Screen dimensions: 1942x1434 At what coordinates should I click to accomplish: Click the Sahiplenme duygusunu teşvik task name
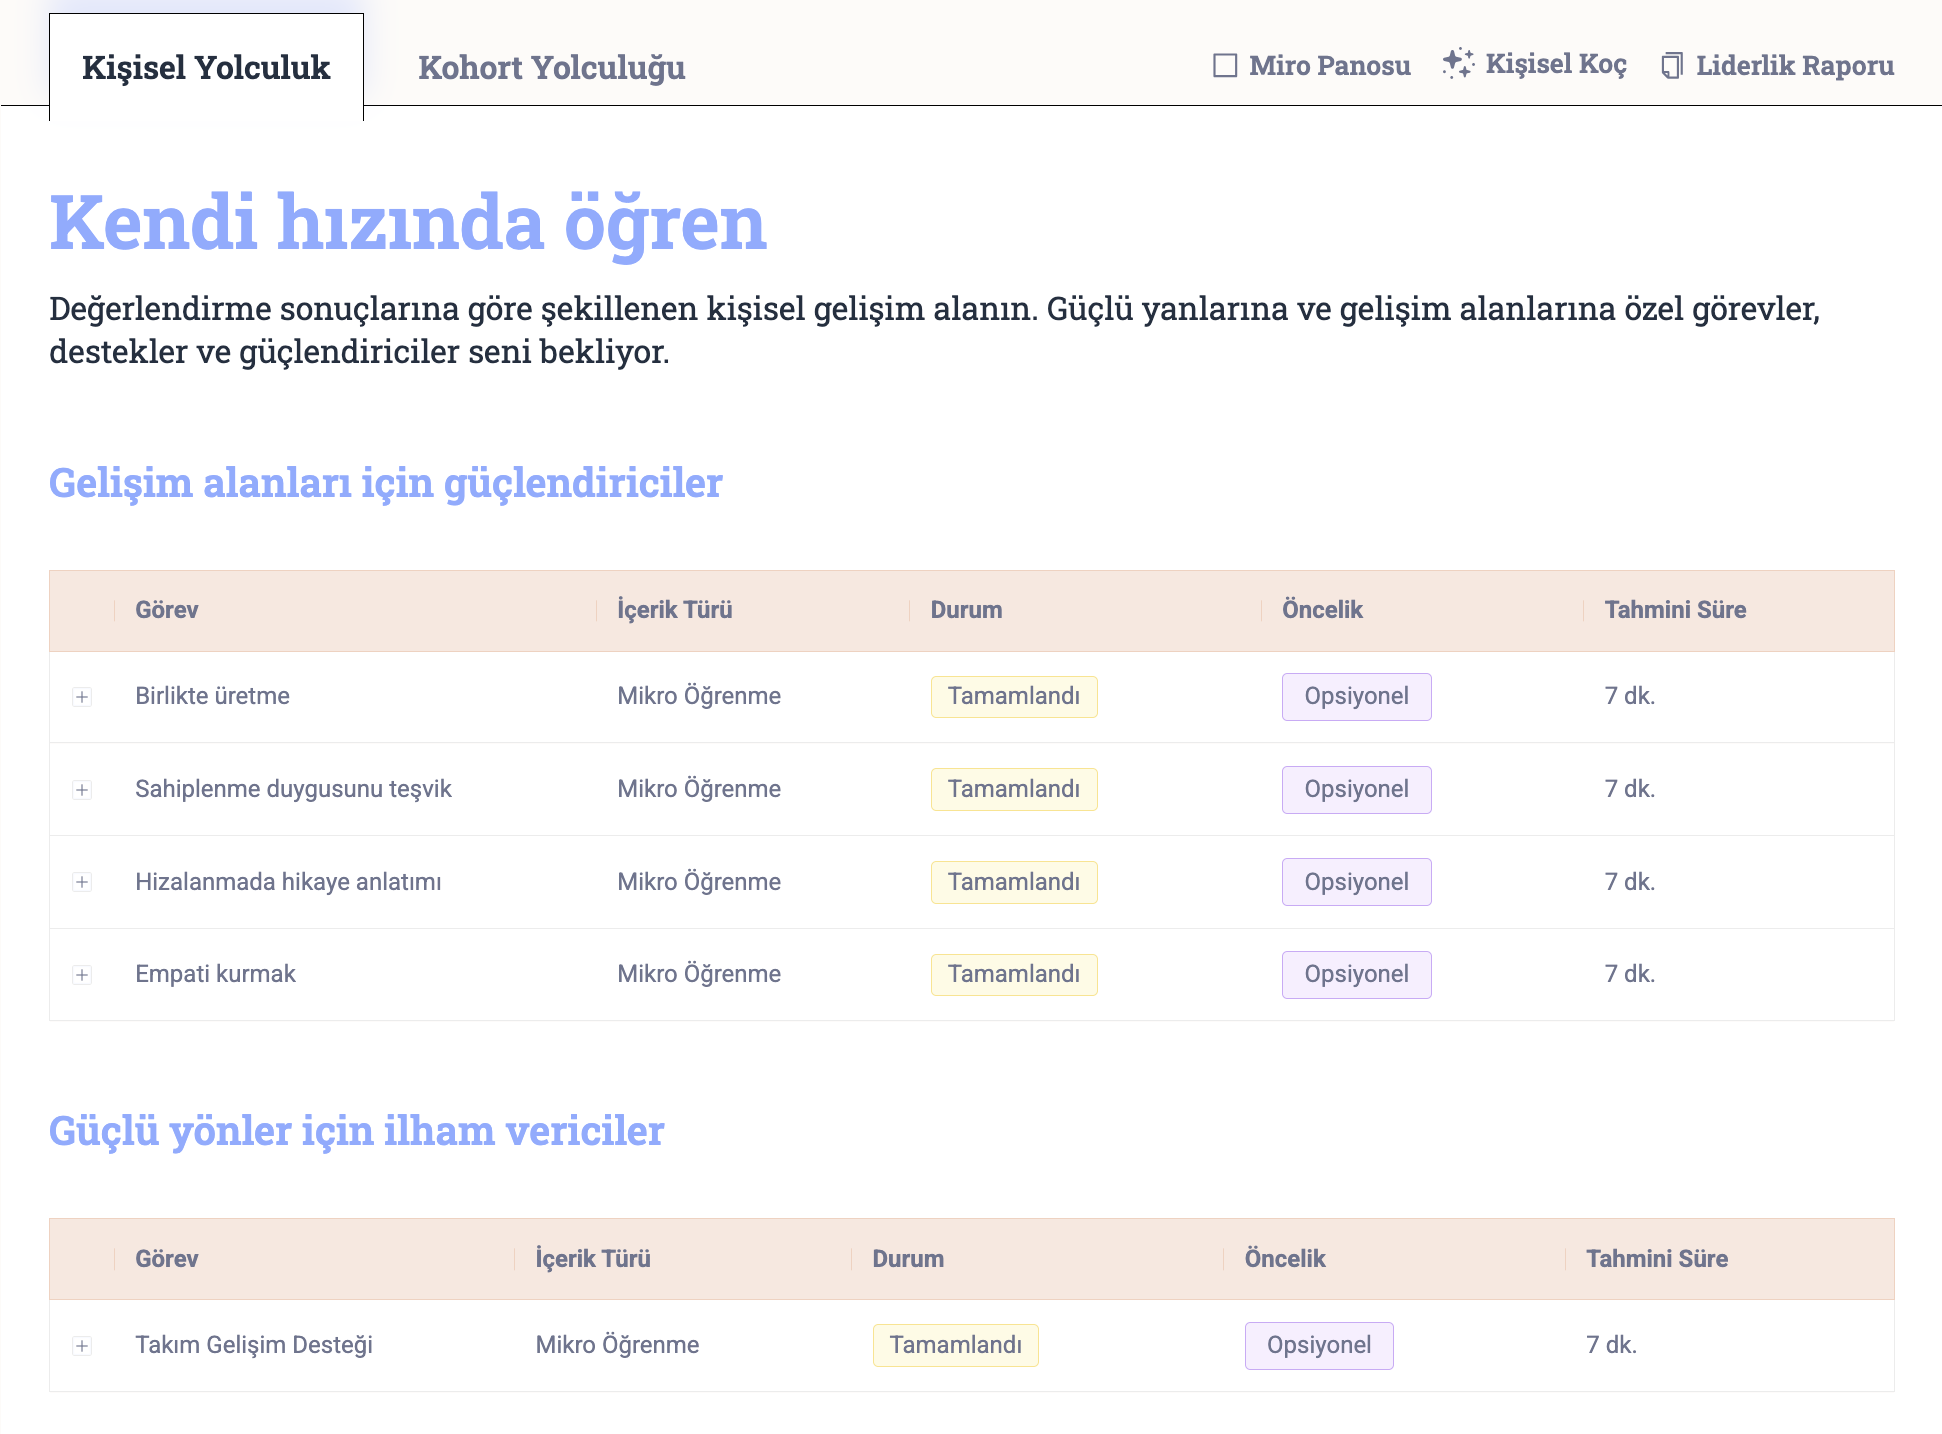[x=293, y=789]
